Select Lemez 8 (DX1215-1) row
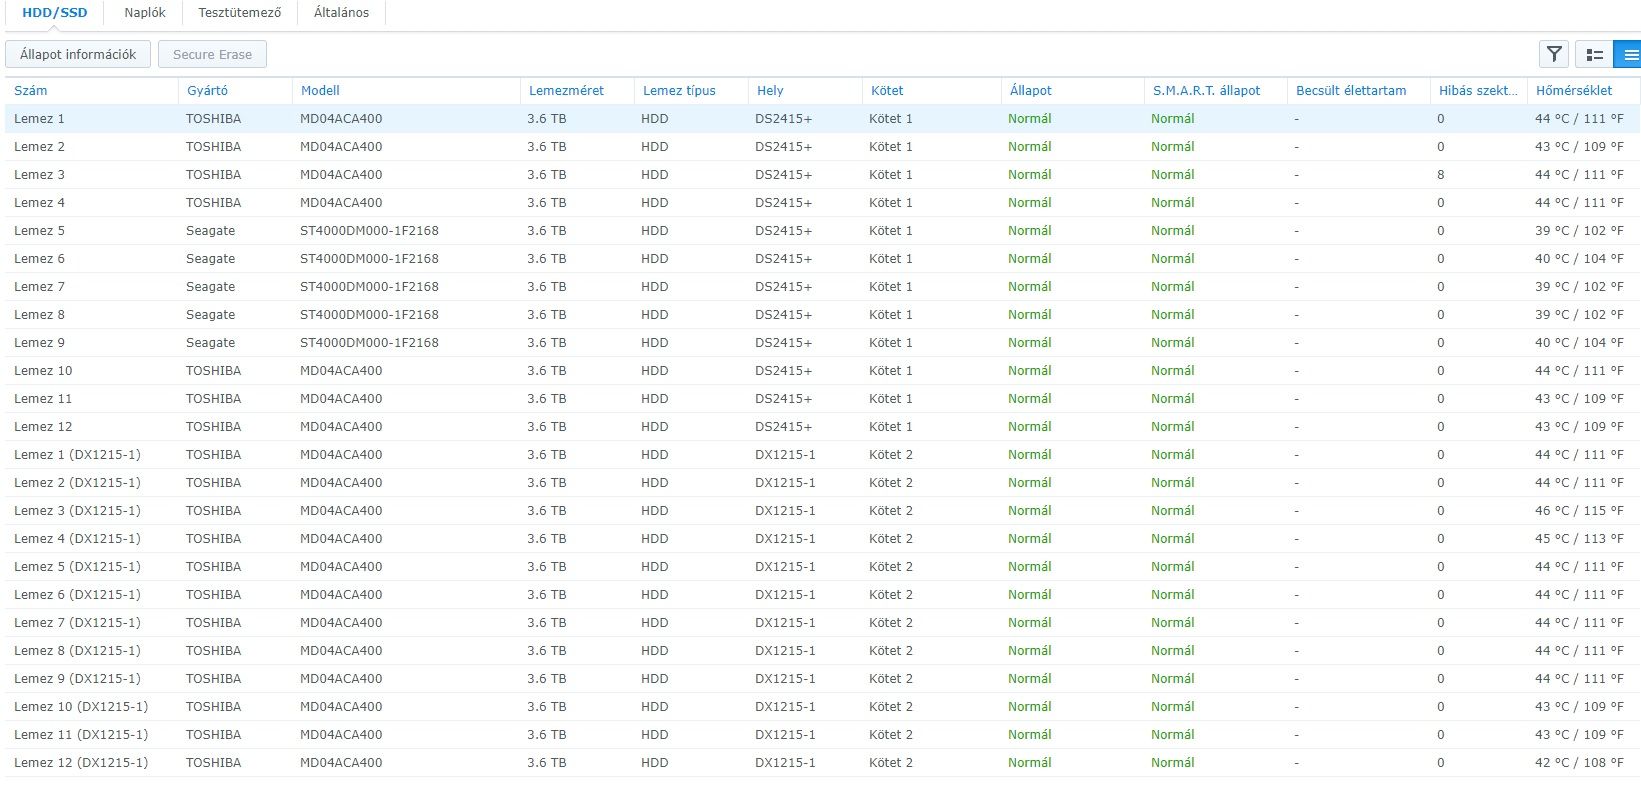The image size is (1641, 795). tap(823, 650)
